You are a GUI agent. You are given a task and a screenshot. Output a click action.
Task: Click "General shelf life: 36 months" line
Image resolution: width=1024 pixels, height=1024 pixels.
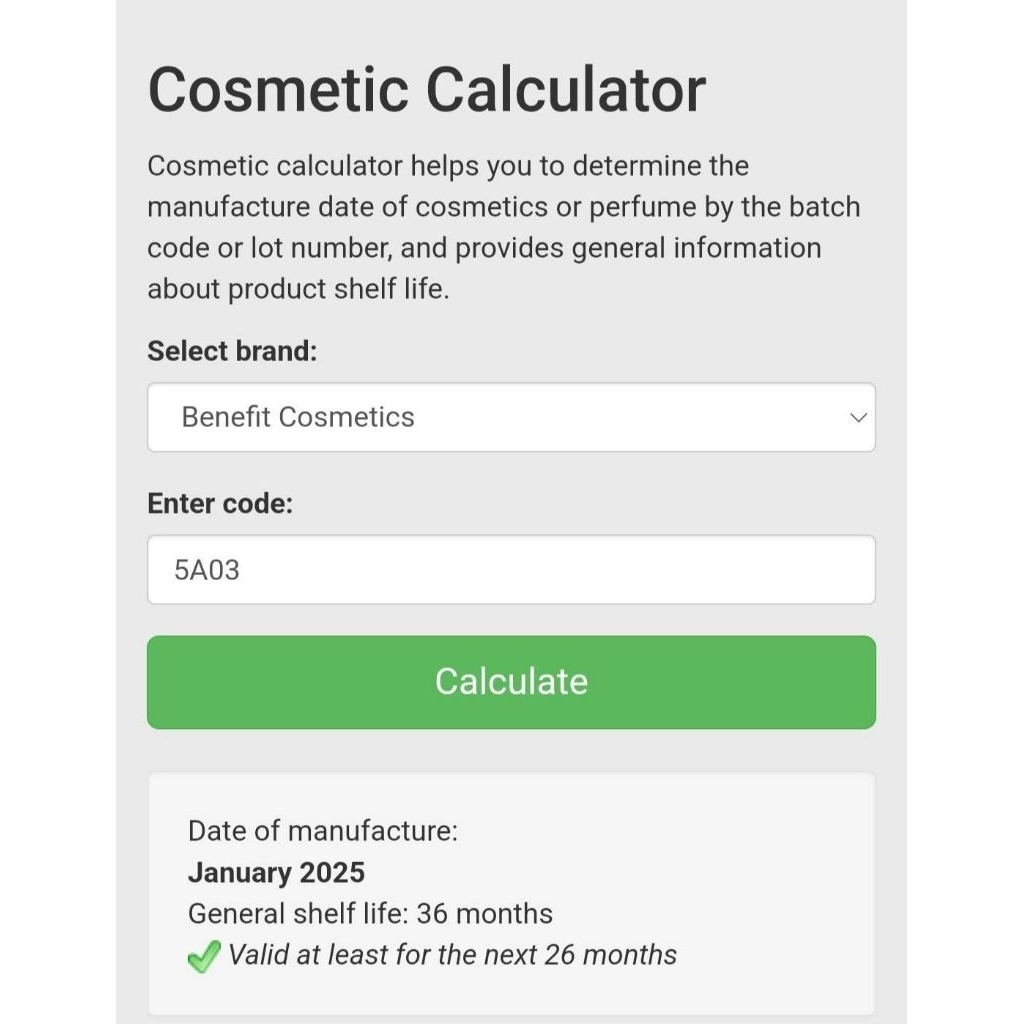pyautogui.click(x=370, y=913)
